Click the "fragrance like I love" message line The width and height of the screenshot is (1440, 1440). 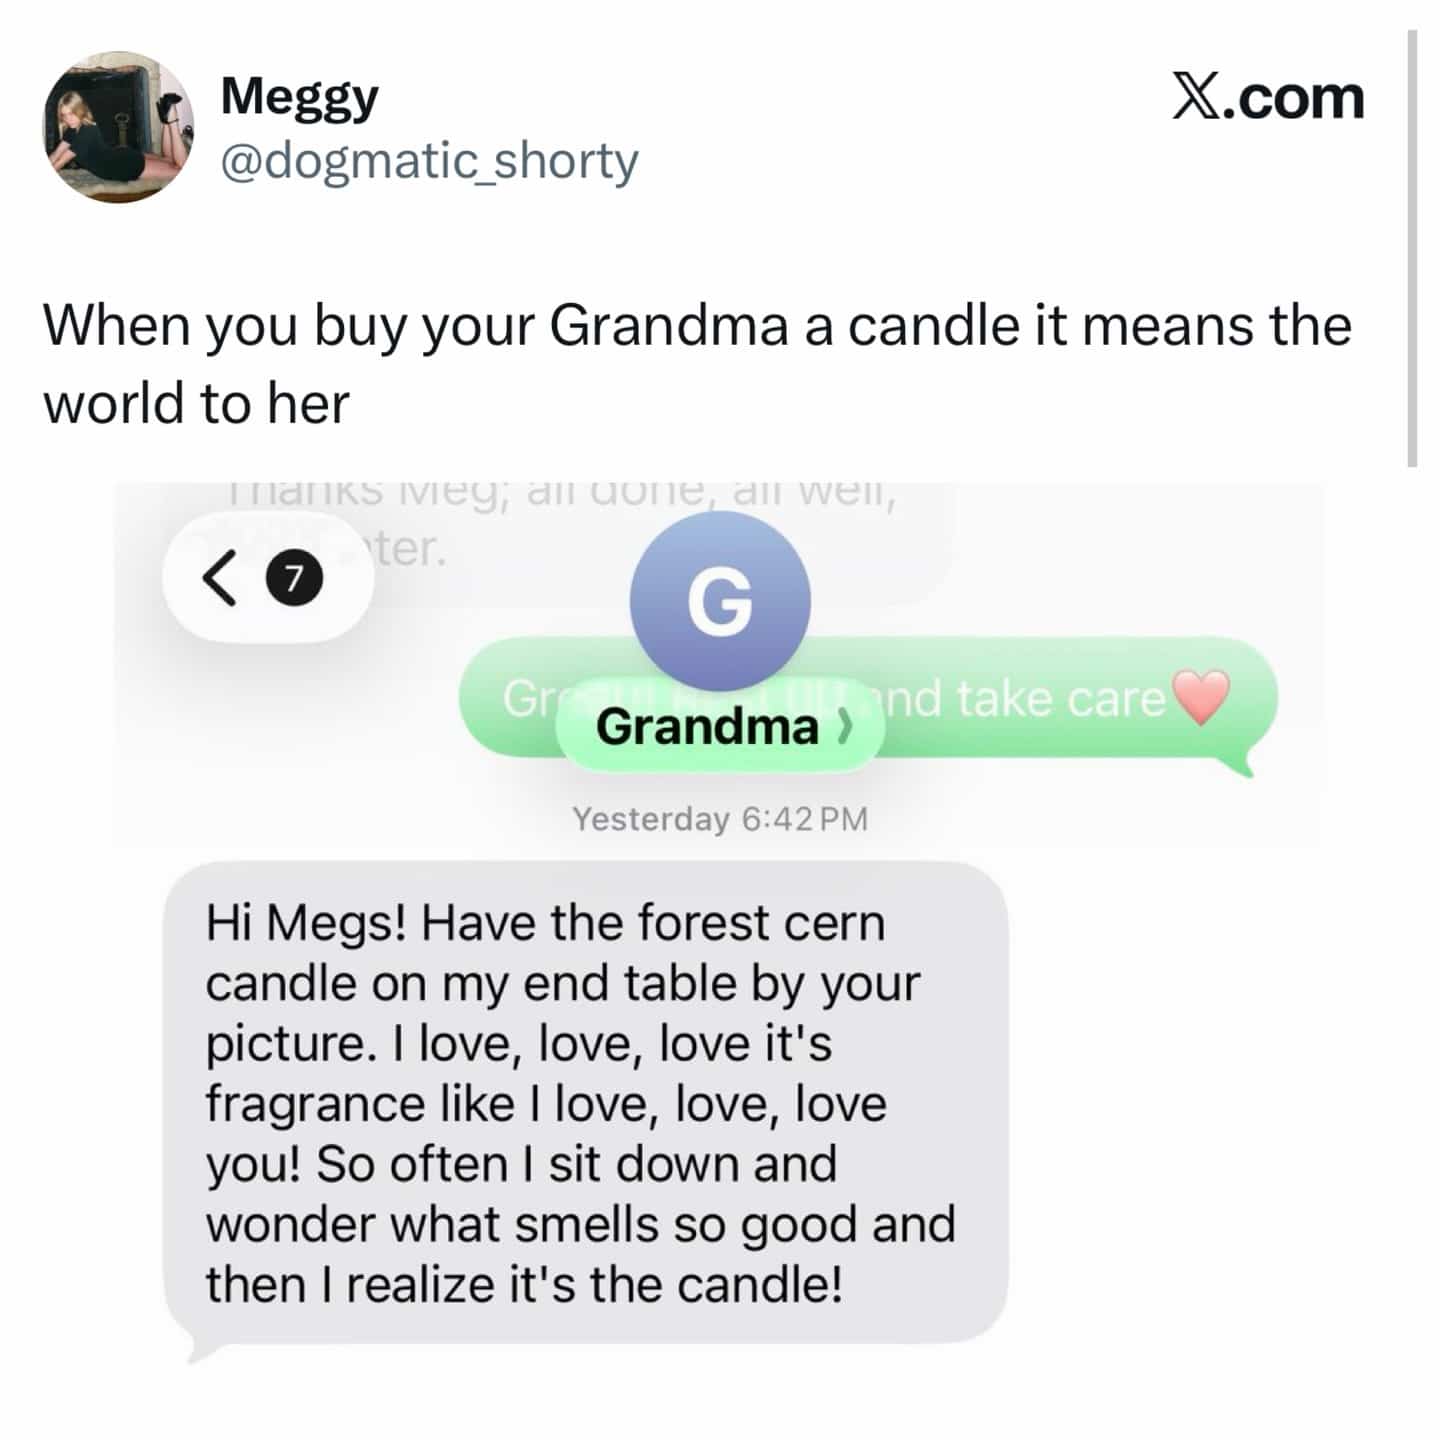546,1104
